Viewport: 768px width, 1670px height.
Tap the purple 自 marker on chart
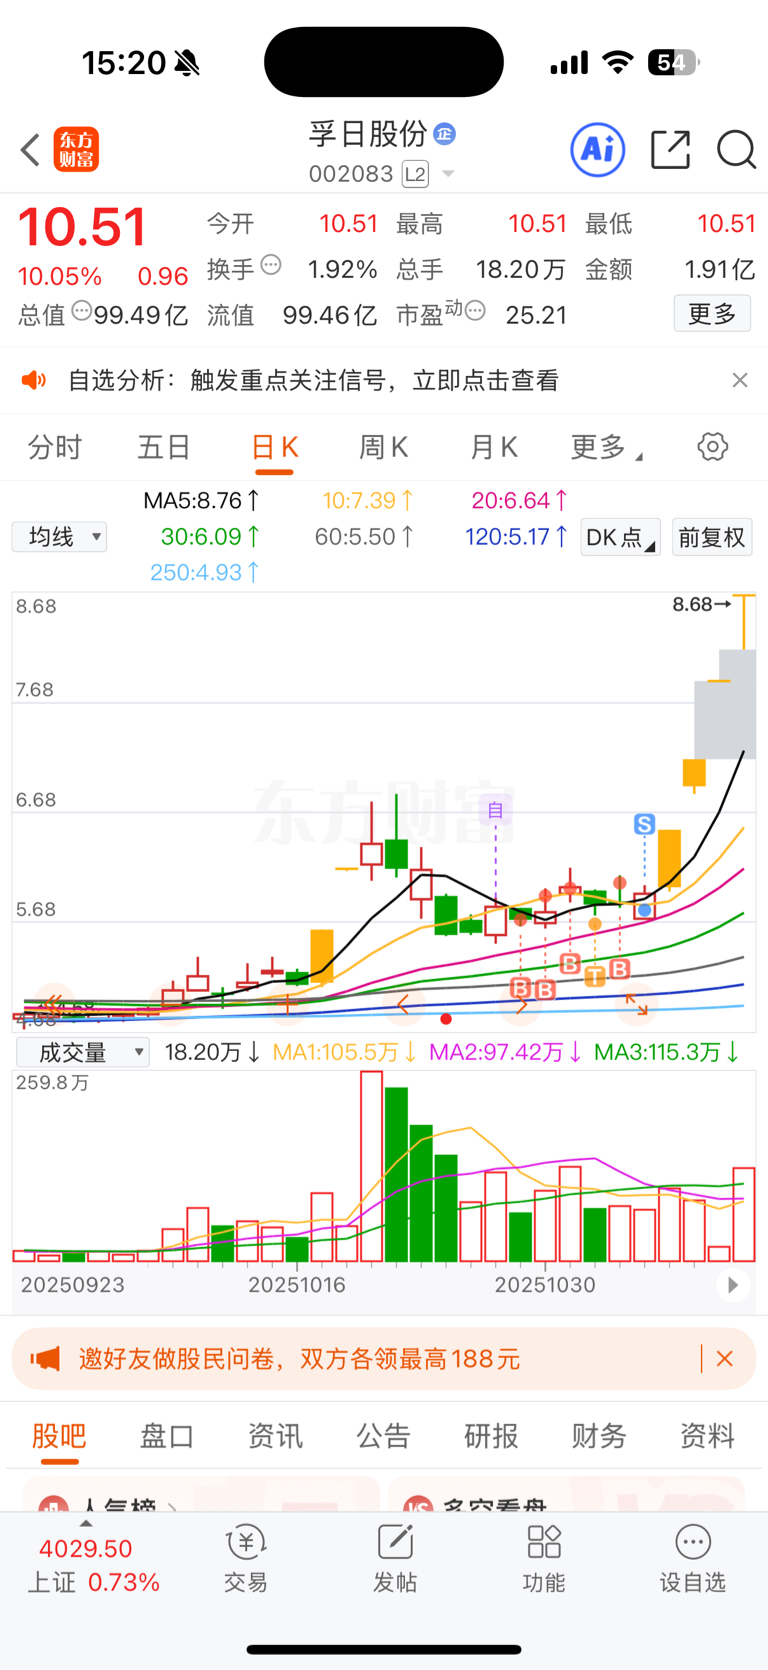[495, 810]
